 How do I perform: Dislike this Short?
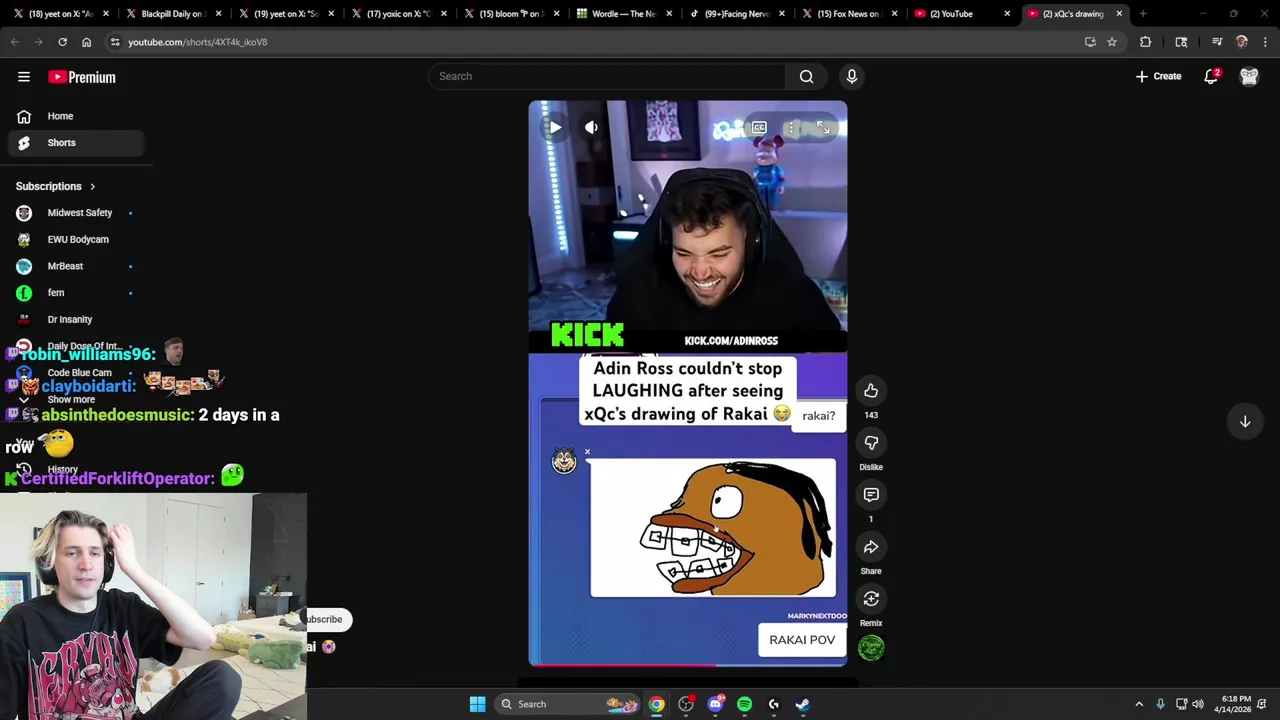coord(871,443)
